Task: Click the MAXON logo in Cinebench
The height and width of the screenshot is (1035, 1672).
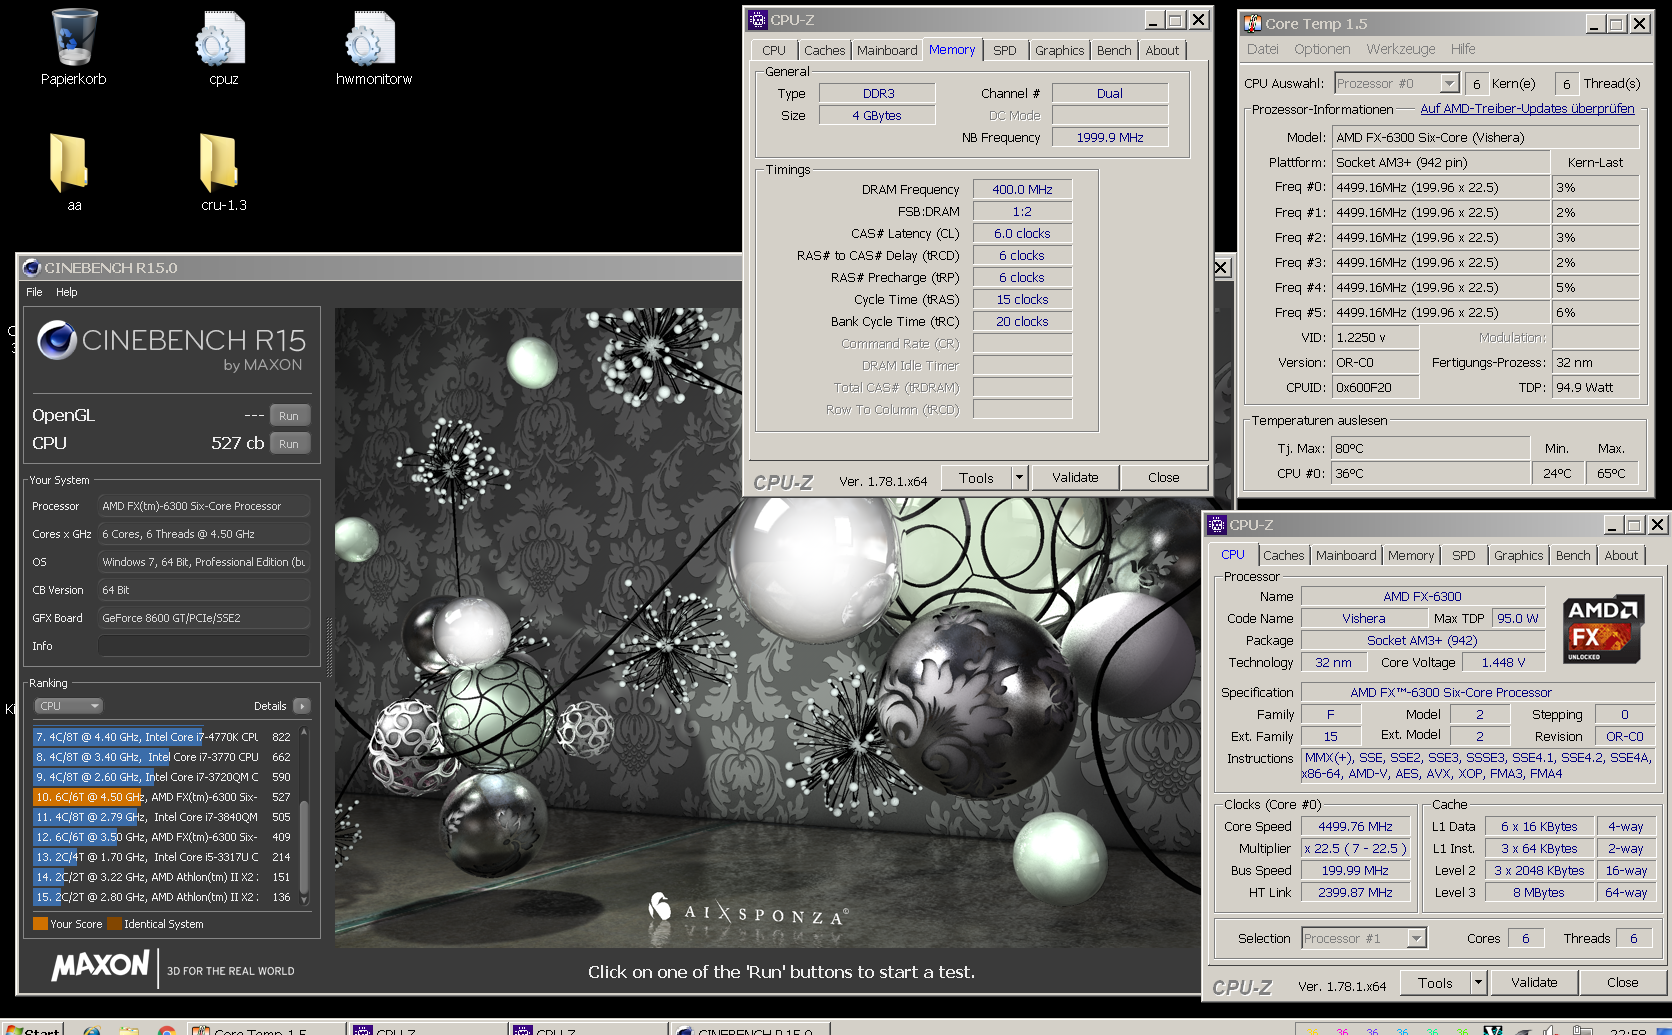Action: tap(100, 966)
